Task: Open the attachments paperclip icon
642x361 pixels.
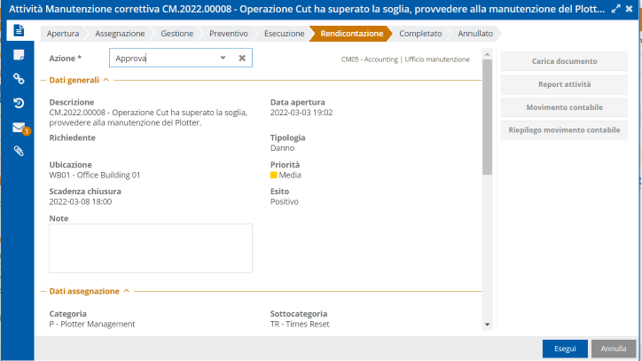Action: click(18, 151)
